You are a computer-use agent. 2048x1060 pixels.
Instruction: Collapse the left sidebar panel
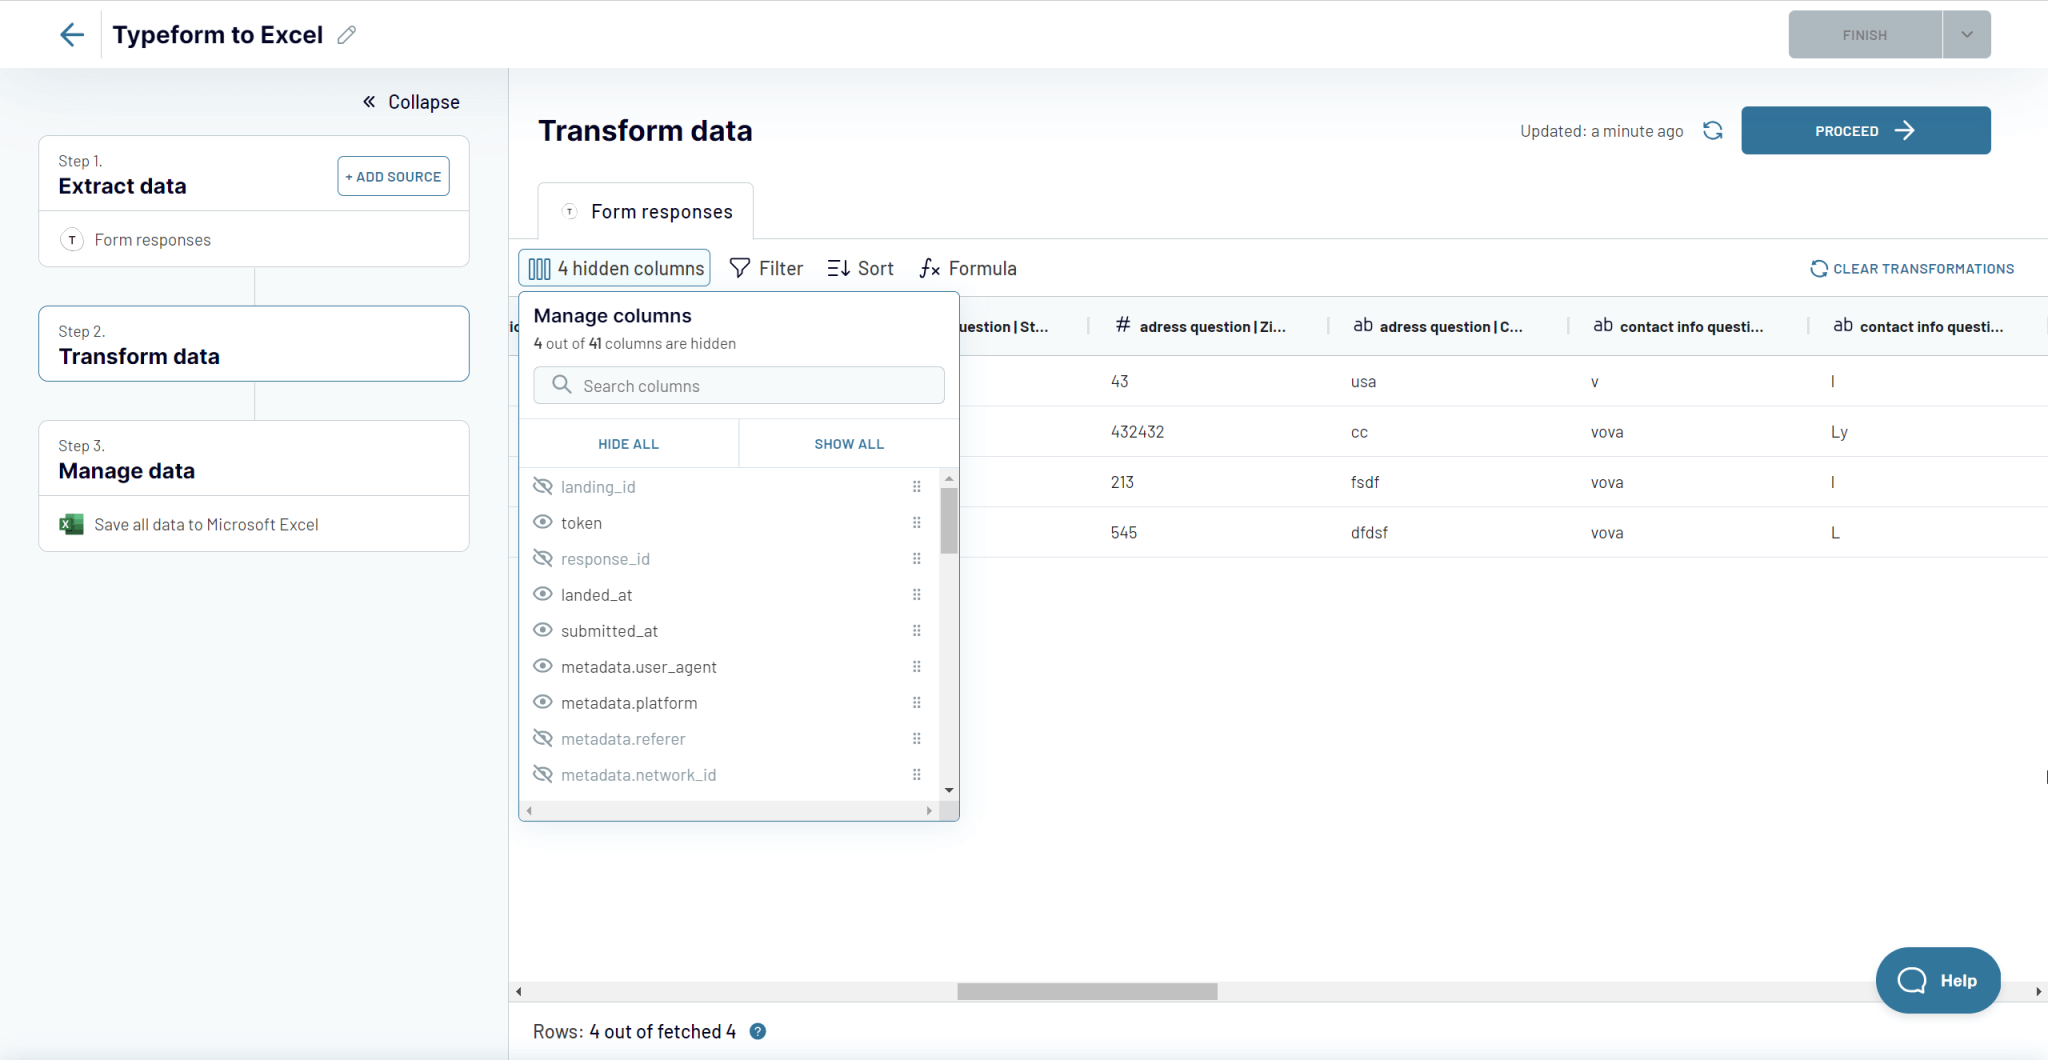pyautogui.click(x=410, y=101)
